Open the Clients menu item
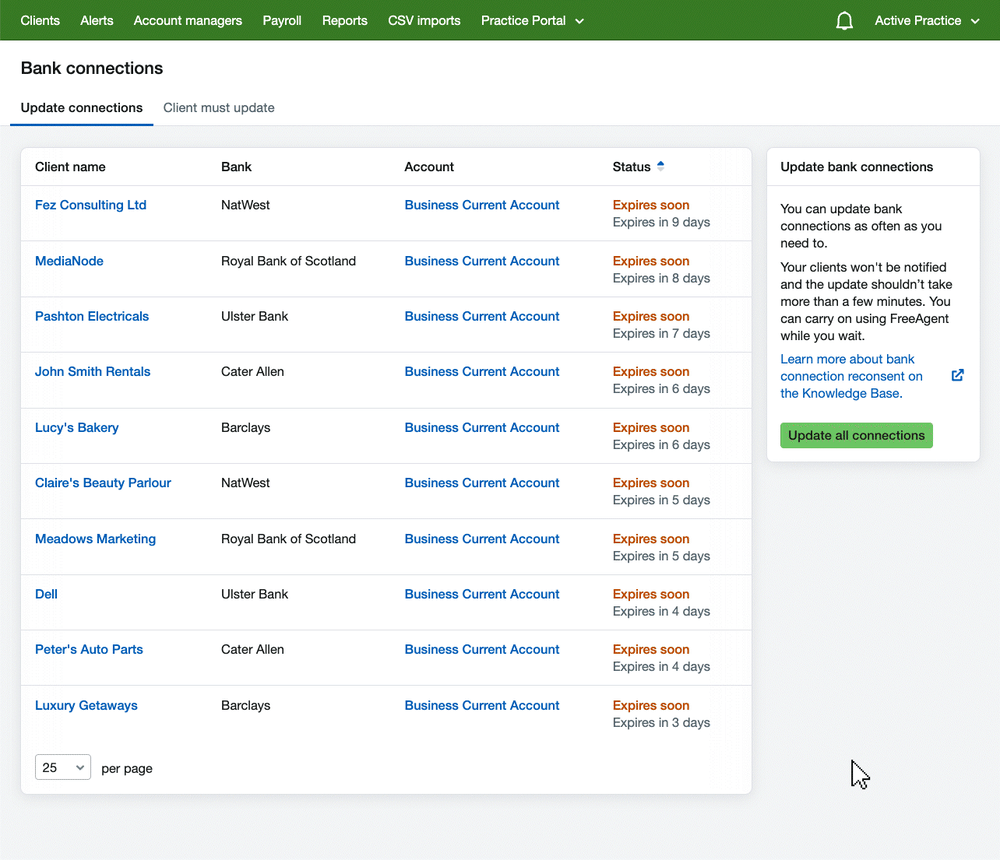This screenshot has width=1000, height=860. tap(40, 21)
